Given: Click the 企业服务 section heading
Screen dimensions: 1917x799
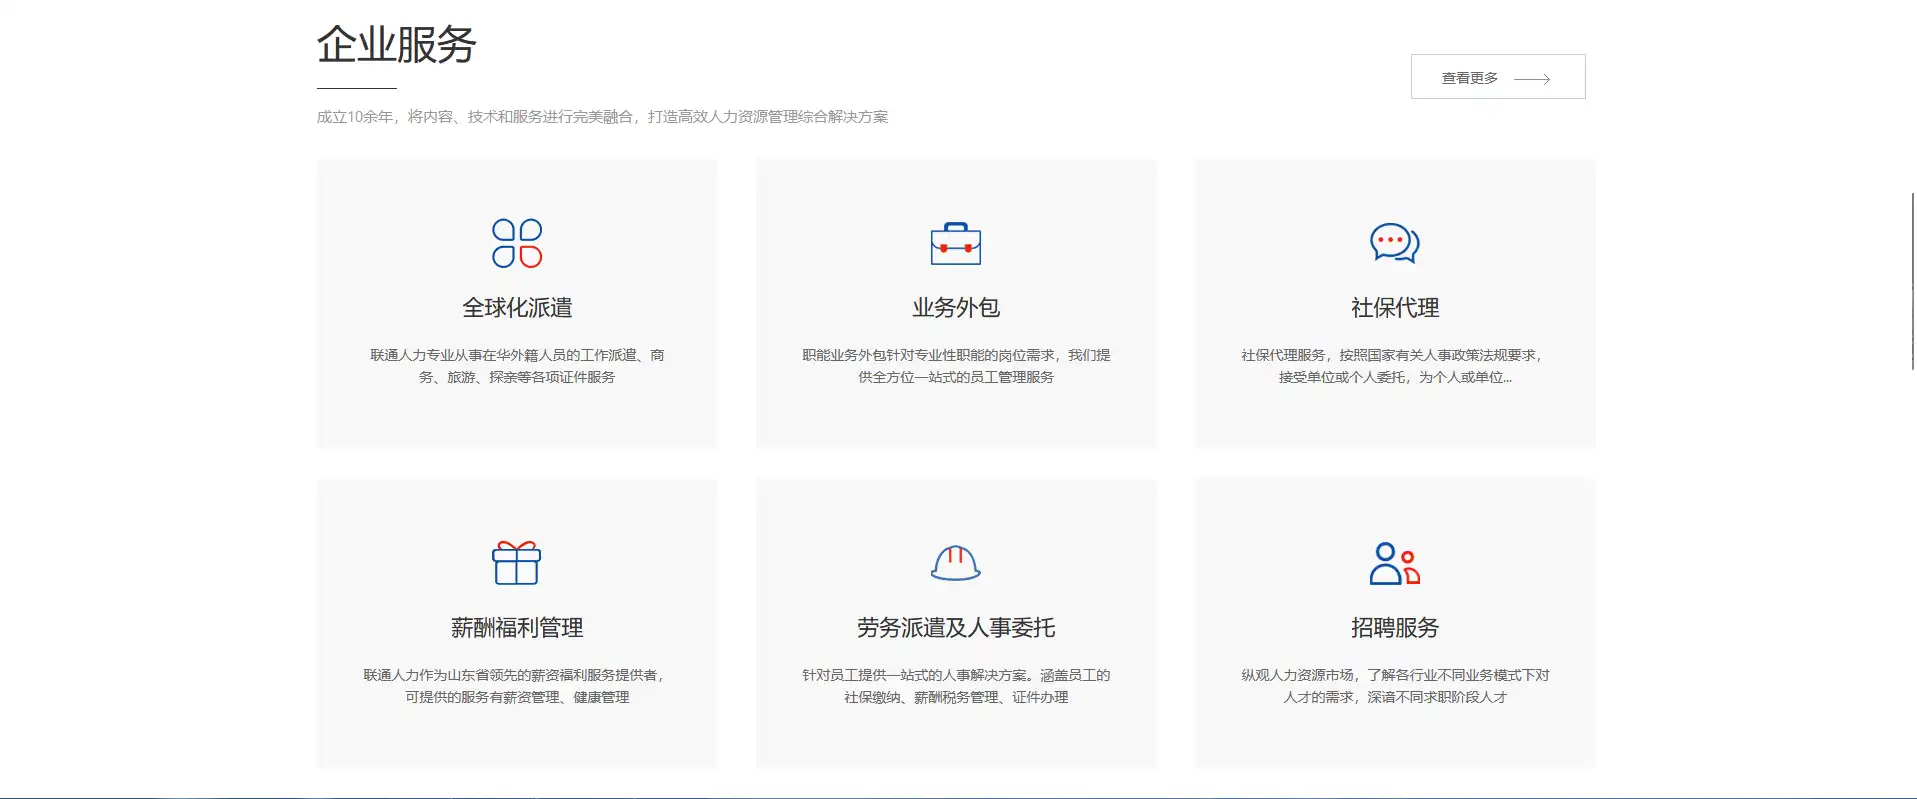Looking at the screenshot, I should (396, 45).
